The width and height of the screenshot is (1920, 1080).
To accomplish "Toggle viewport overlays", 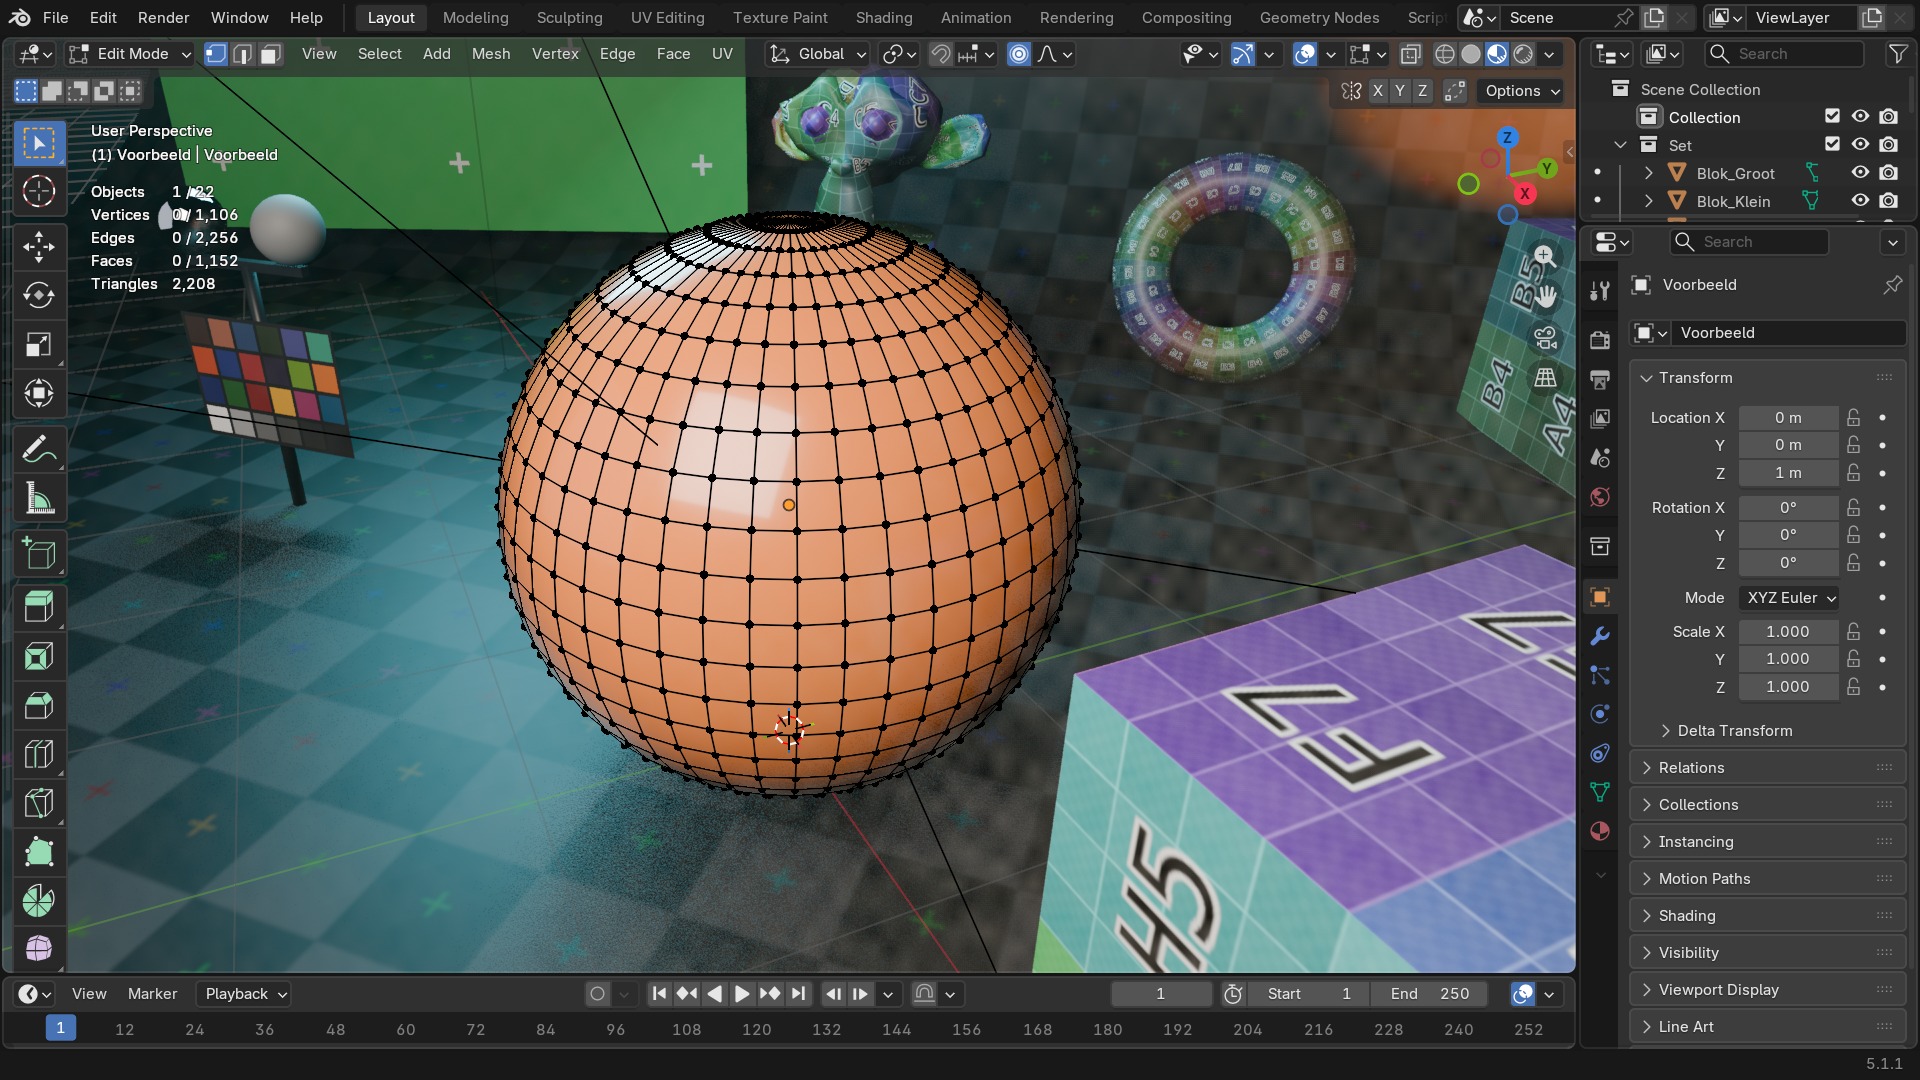I will pos(1304,54).
